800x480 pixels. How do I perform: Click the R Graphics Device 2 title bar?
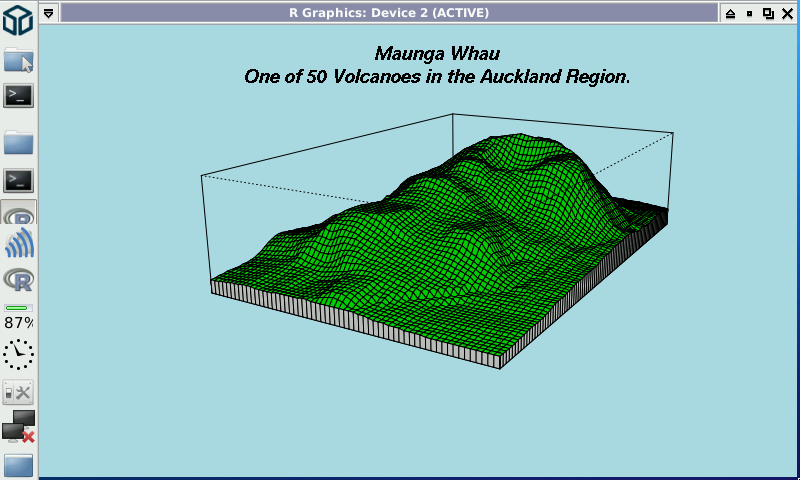pyautogui.click(x=389, y=13)
